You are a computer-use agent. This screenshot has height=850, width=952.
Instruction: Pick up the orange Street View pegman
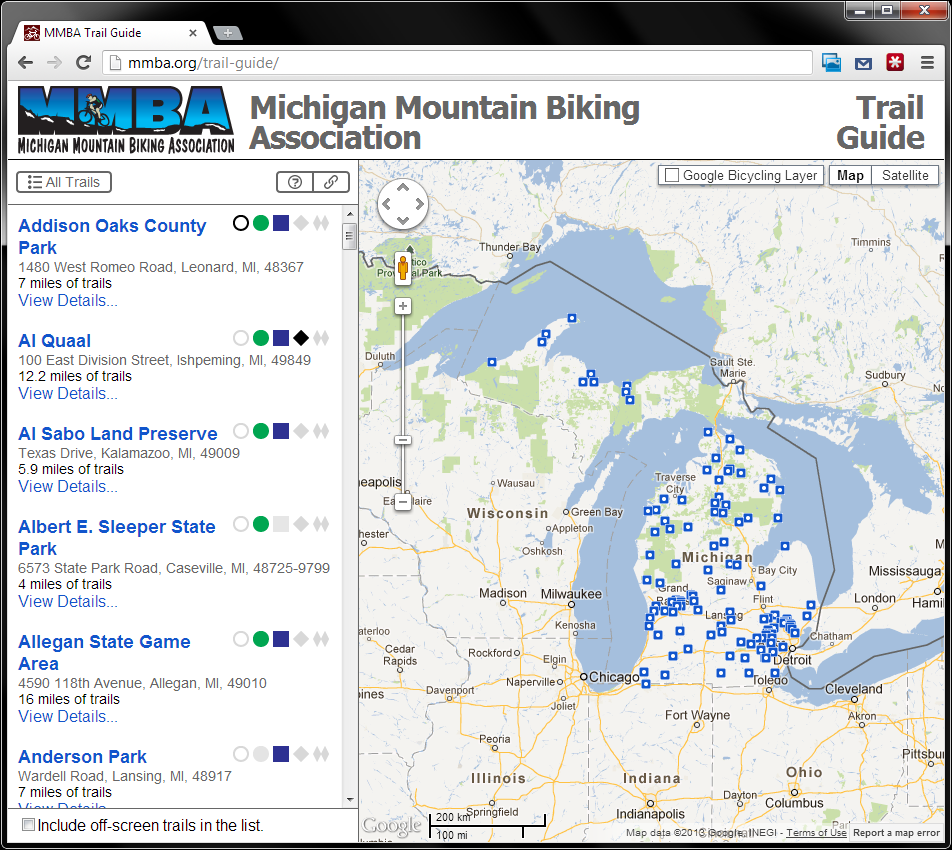(x=403, y=268)
